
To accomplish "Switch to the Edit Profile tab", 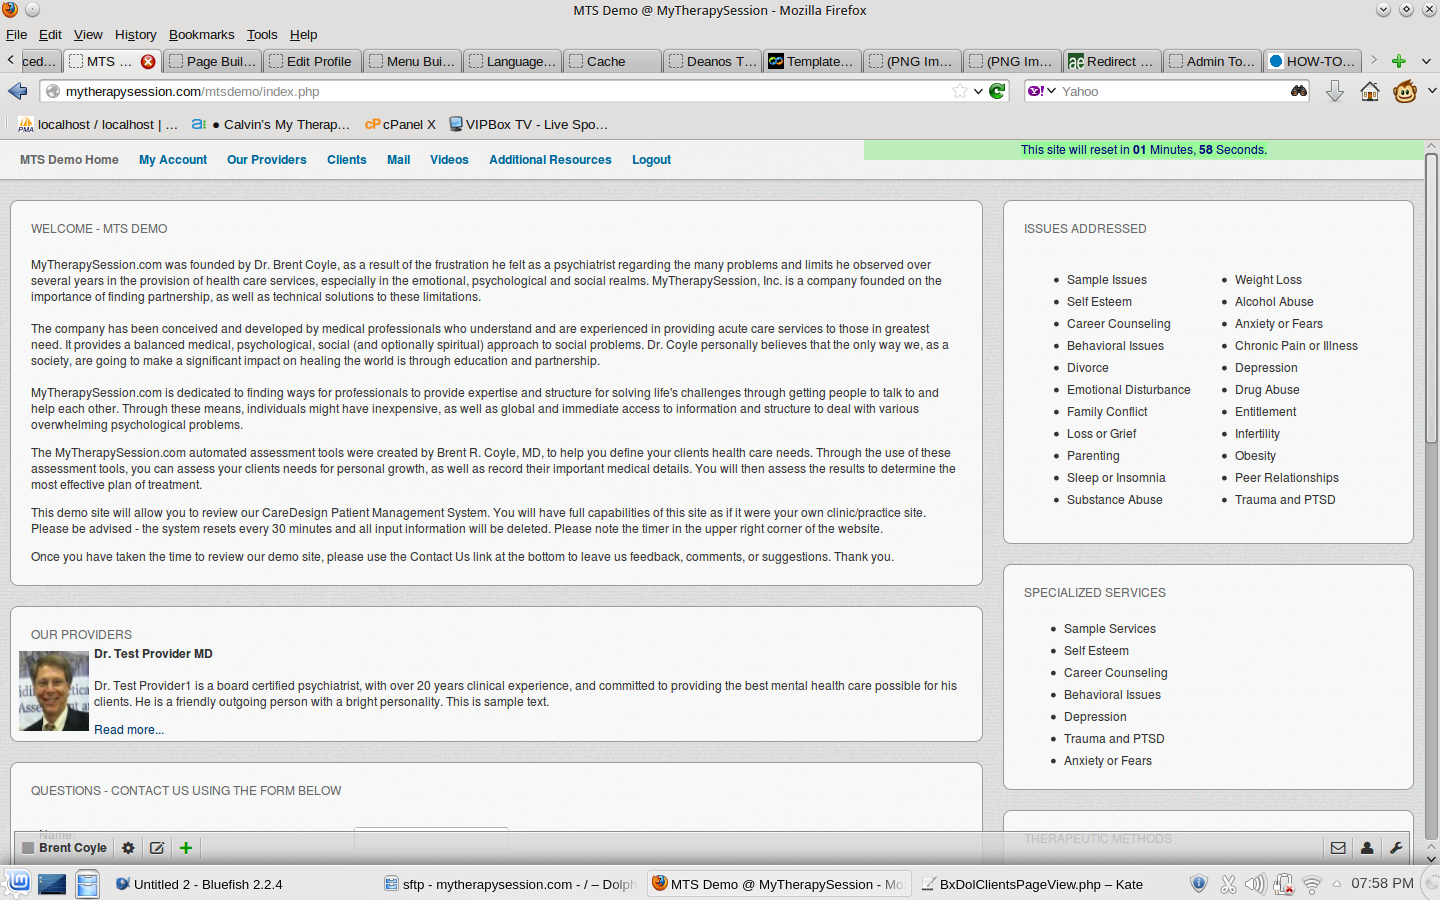I will point(310,61).
